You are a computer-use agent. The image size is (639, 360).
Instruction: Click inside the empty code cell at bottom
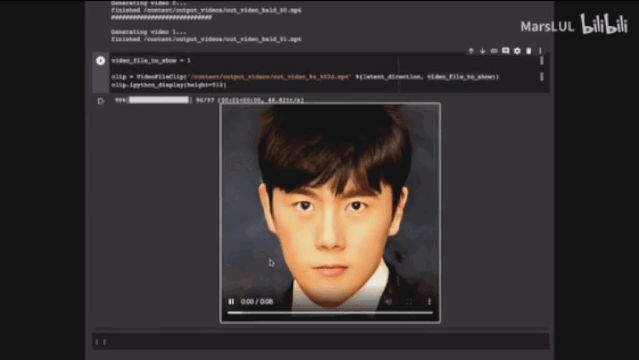coord(321,342)
